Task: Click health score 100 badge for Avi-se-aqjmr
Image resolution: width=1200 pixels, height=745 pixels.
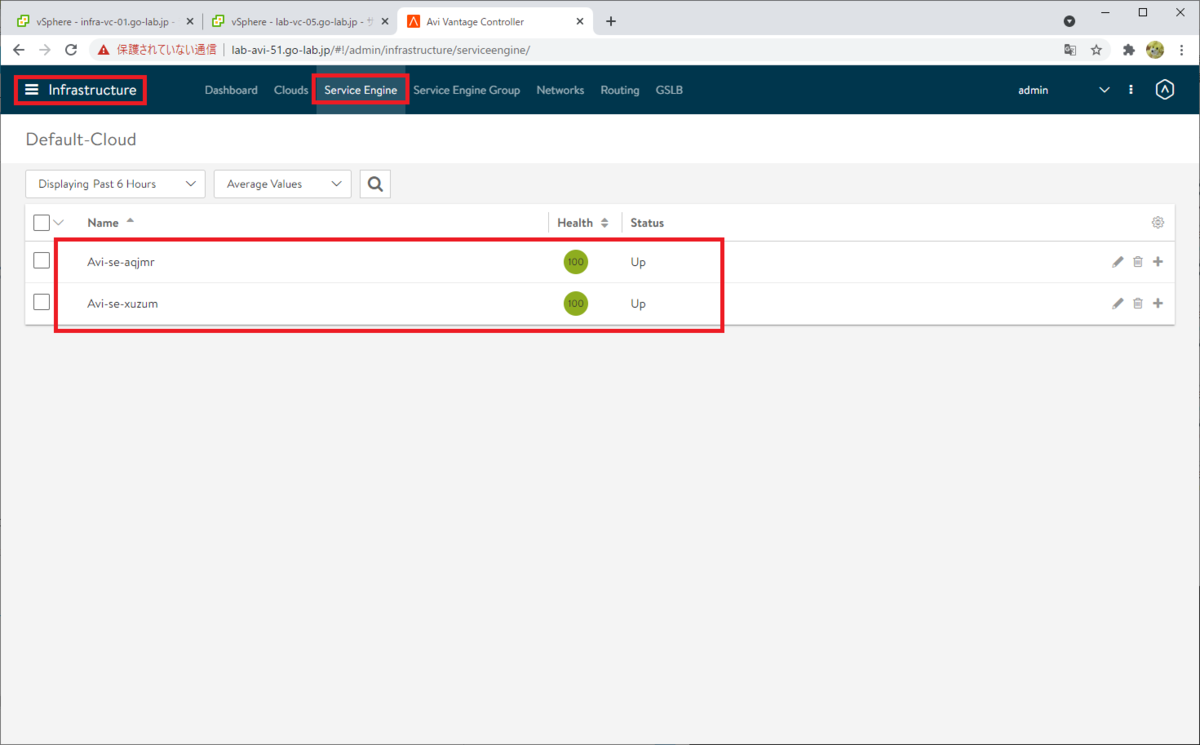Action: click(575, 262)
